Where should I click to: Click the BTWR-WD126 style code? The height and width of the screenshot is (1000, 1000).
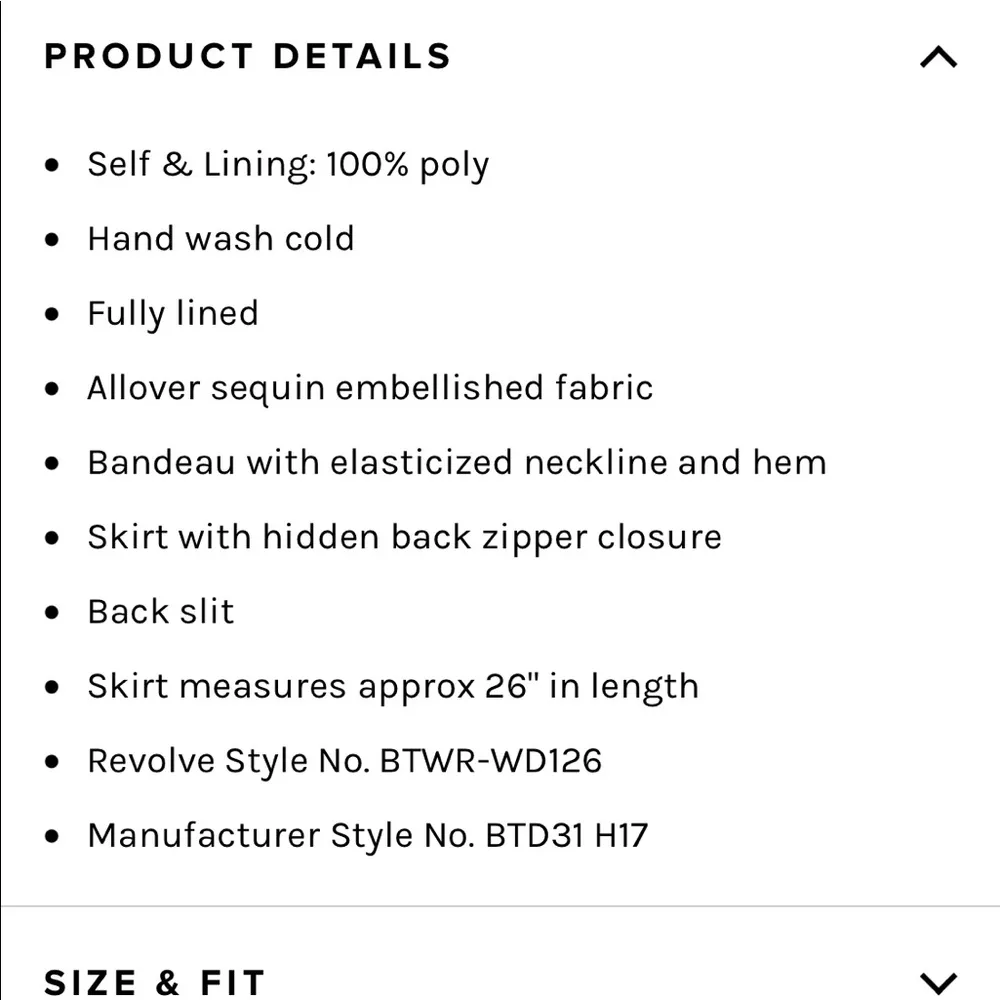pyautogui.click(x=491, y=761)
